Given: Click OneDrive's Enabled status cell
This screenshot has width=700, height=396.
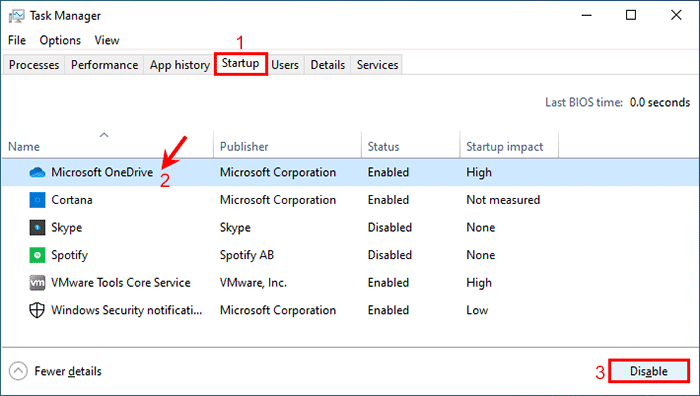Looking at the screenshot, I should coord(388,172).
